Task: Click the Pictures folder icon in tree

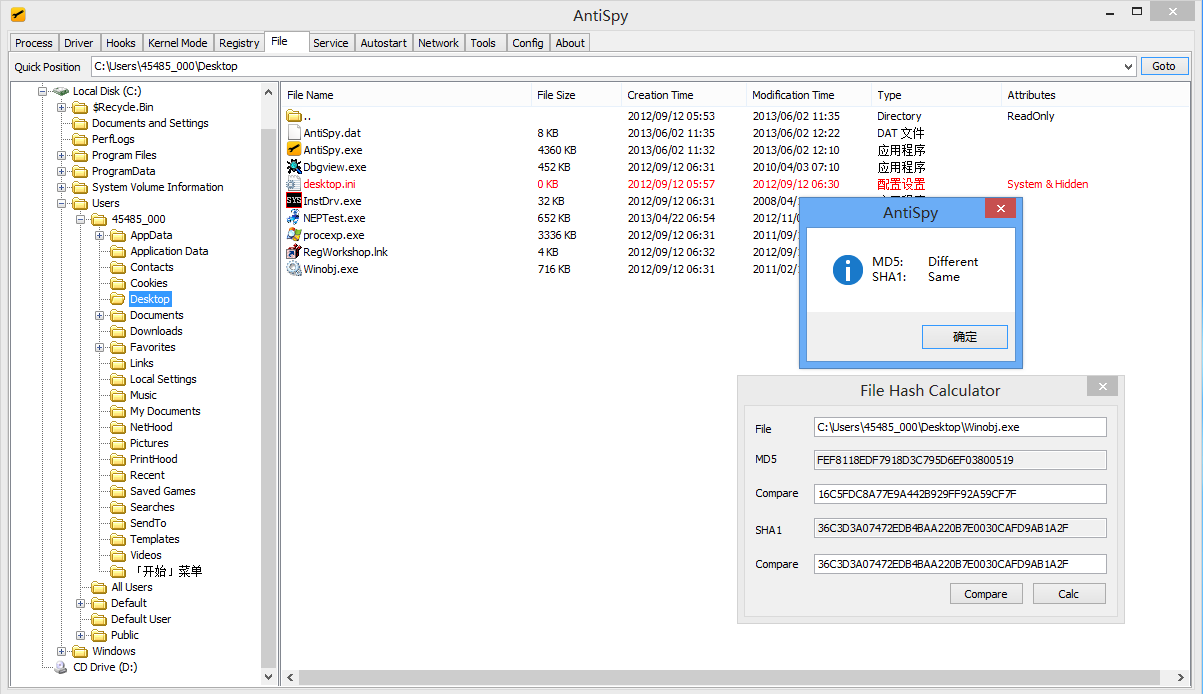Action: point(119,443)
